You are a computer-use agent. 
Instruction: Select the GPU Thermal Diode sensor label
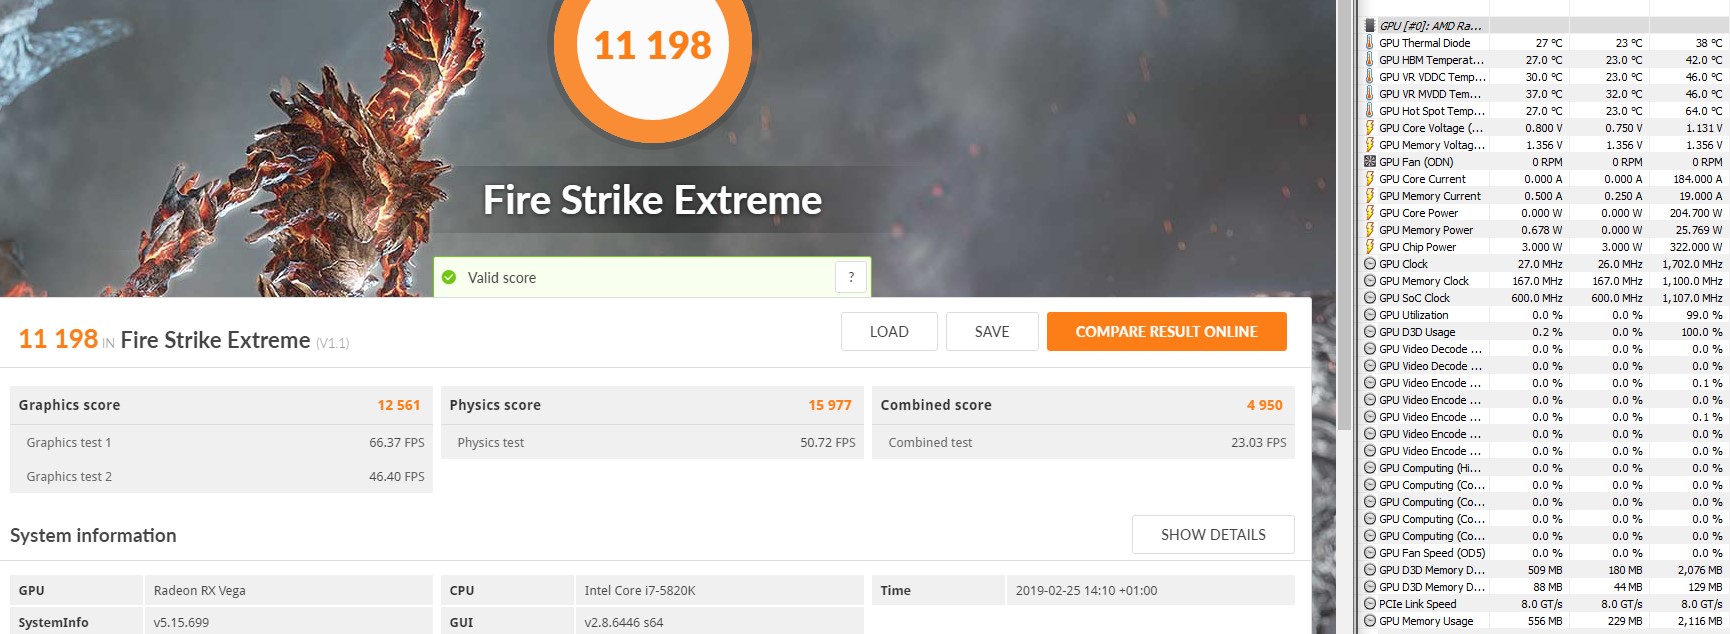tap(1424, 43)
